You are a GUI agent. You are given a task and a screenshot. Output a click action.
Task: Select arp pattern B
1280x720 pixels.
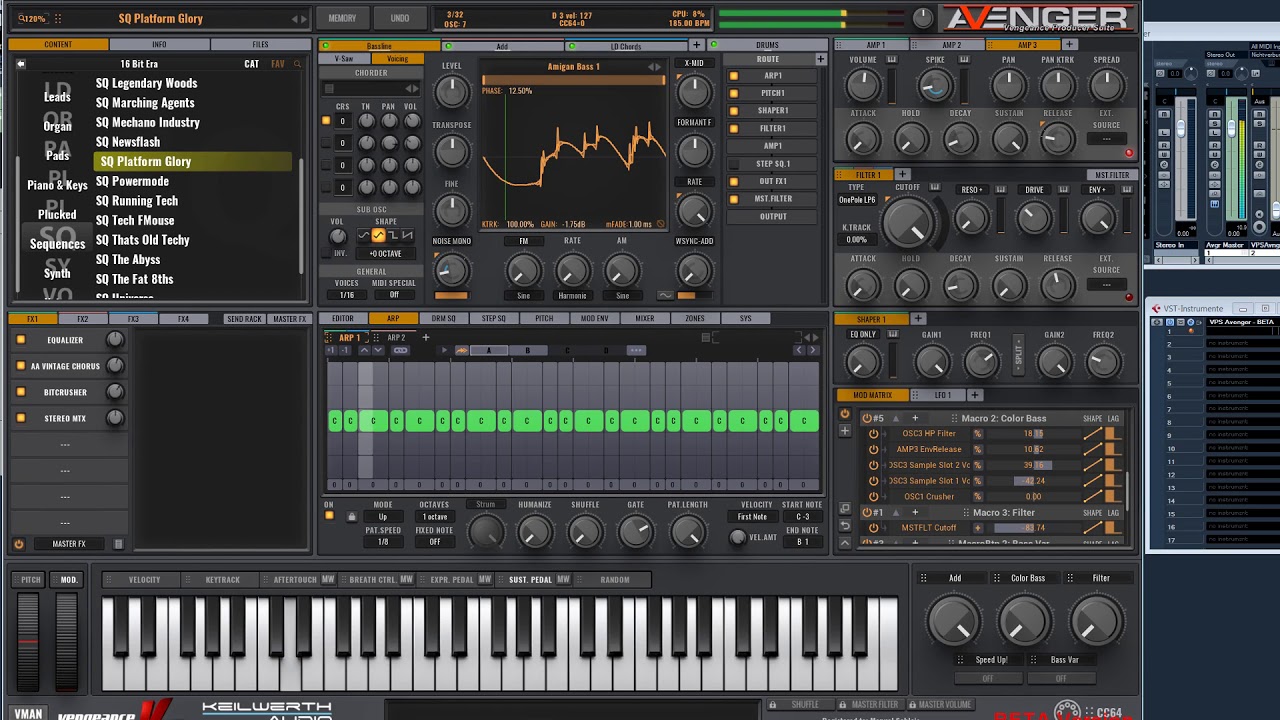[528, 351]
